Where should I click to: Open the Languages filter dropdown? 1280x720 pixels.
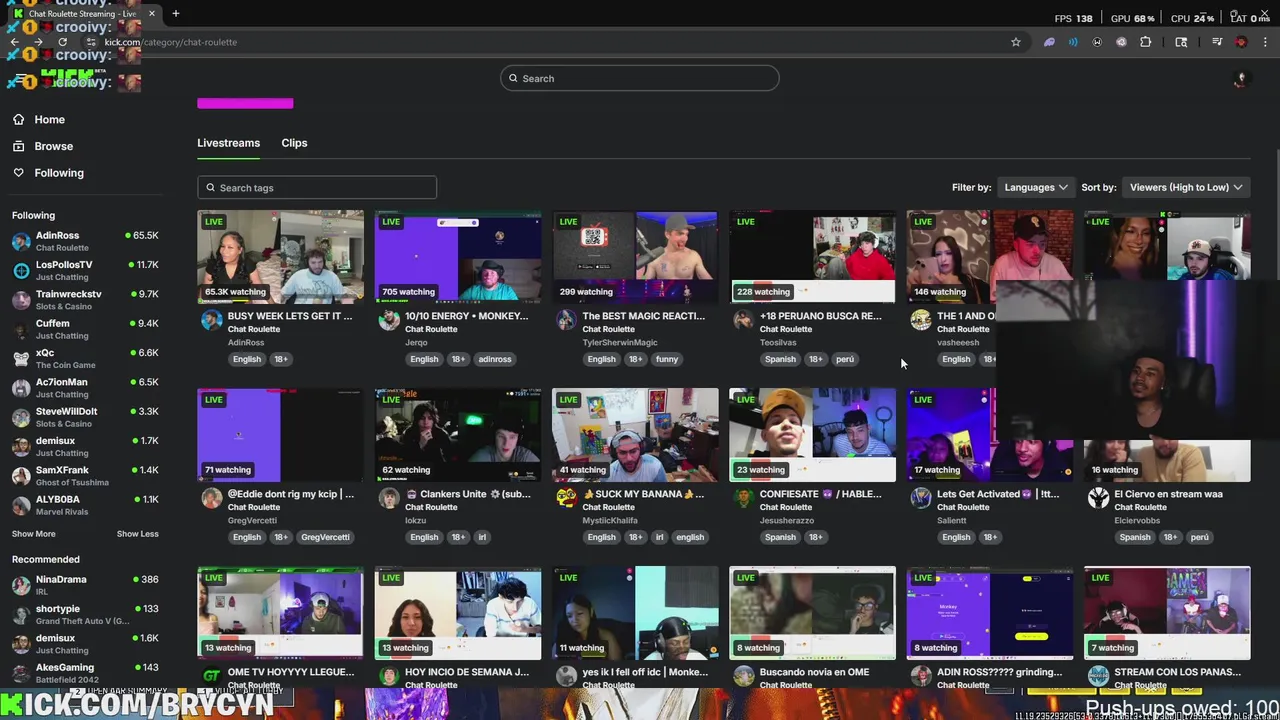1035,187
